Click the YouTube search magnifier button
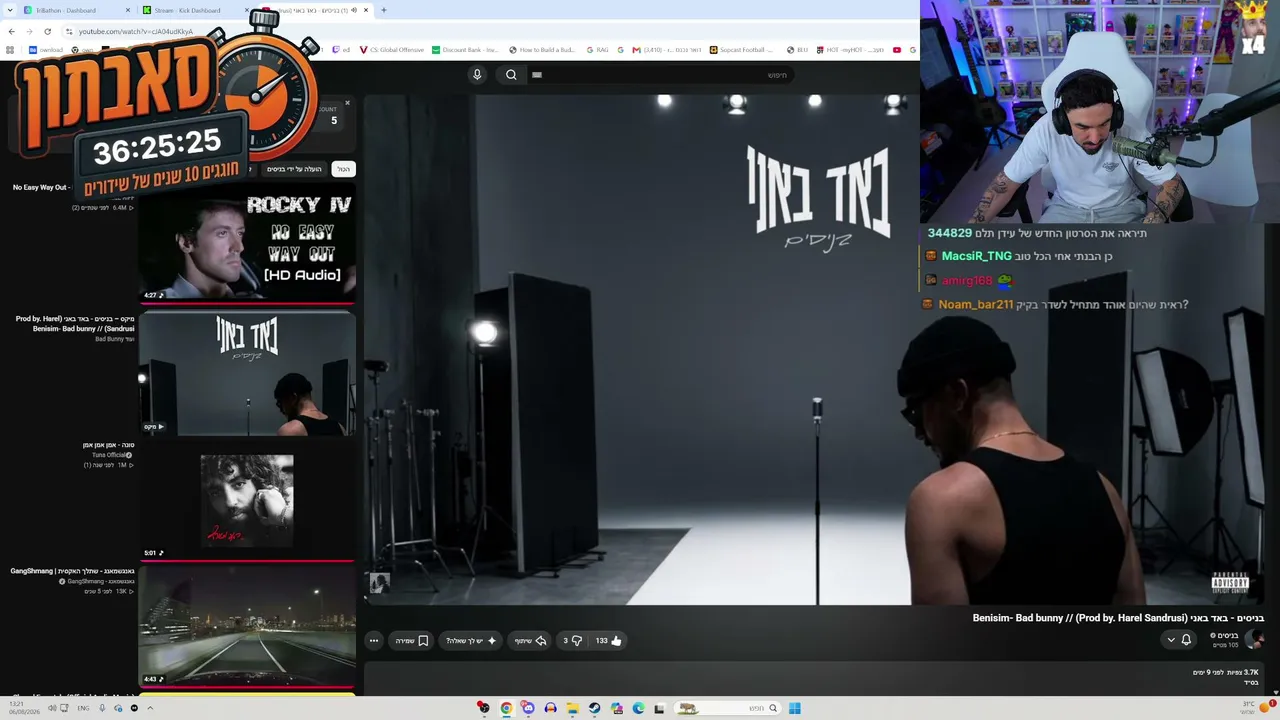Viewport: 1280px width, 720px height. (x=511, y=75)
